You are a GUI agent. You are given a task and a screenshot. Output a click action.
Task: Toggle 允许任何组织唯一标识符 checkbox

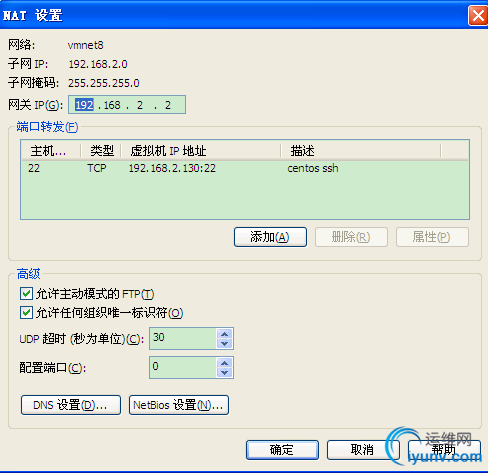point(26,313)
